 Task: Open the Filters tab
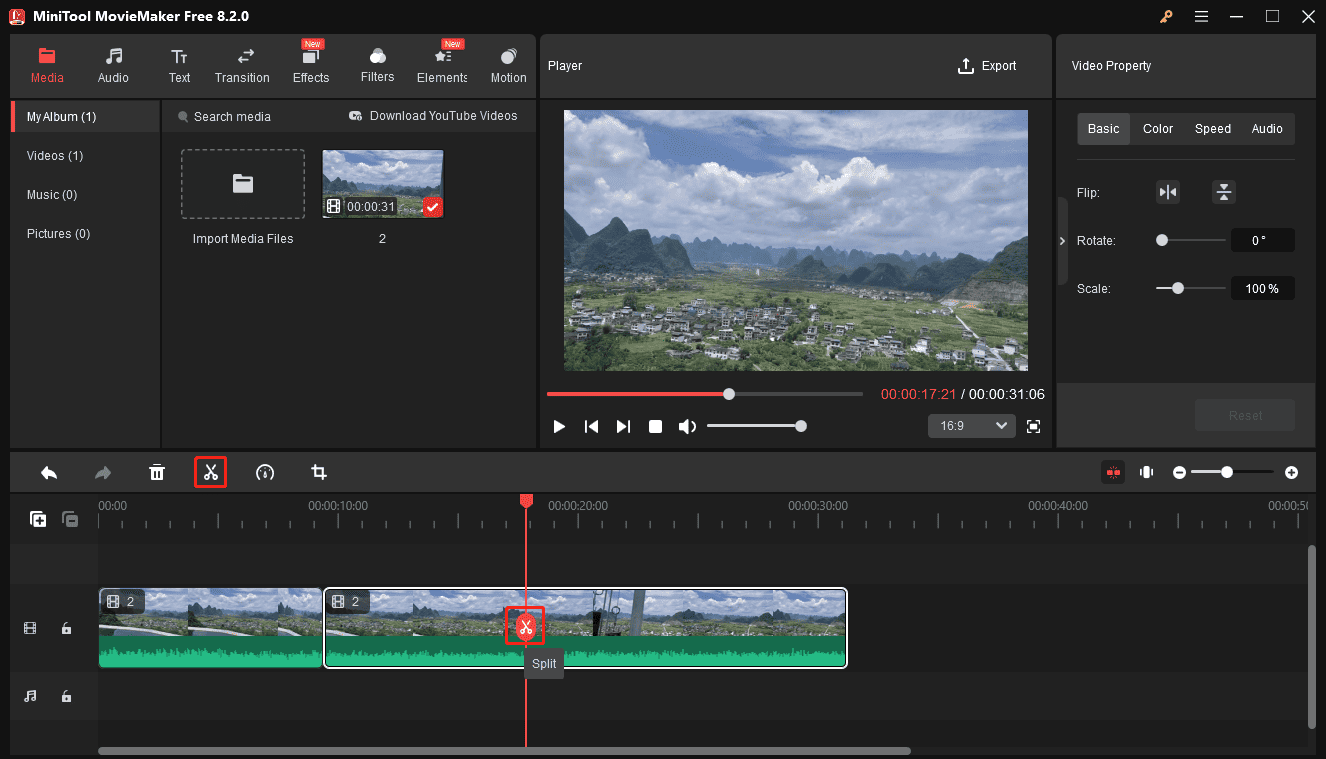coord(377,65)
